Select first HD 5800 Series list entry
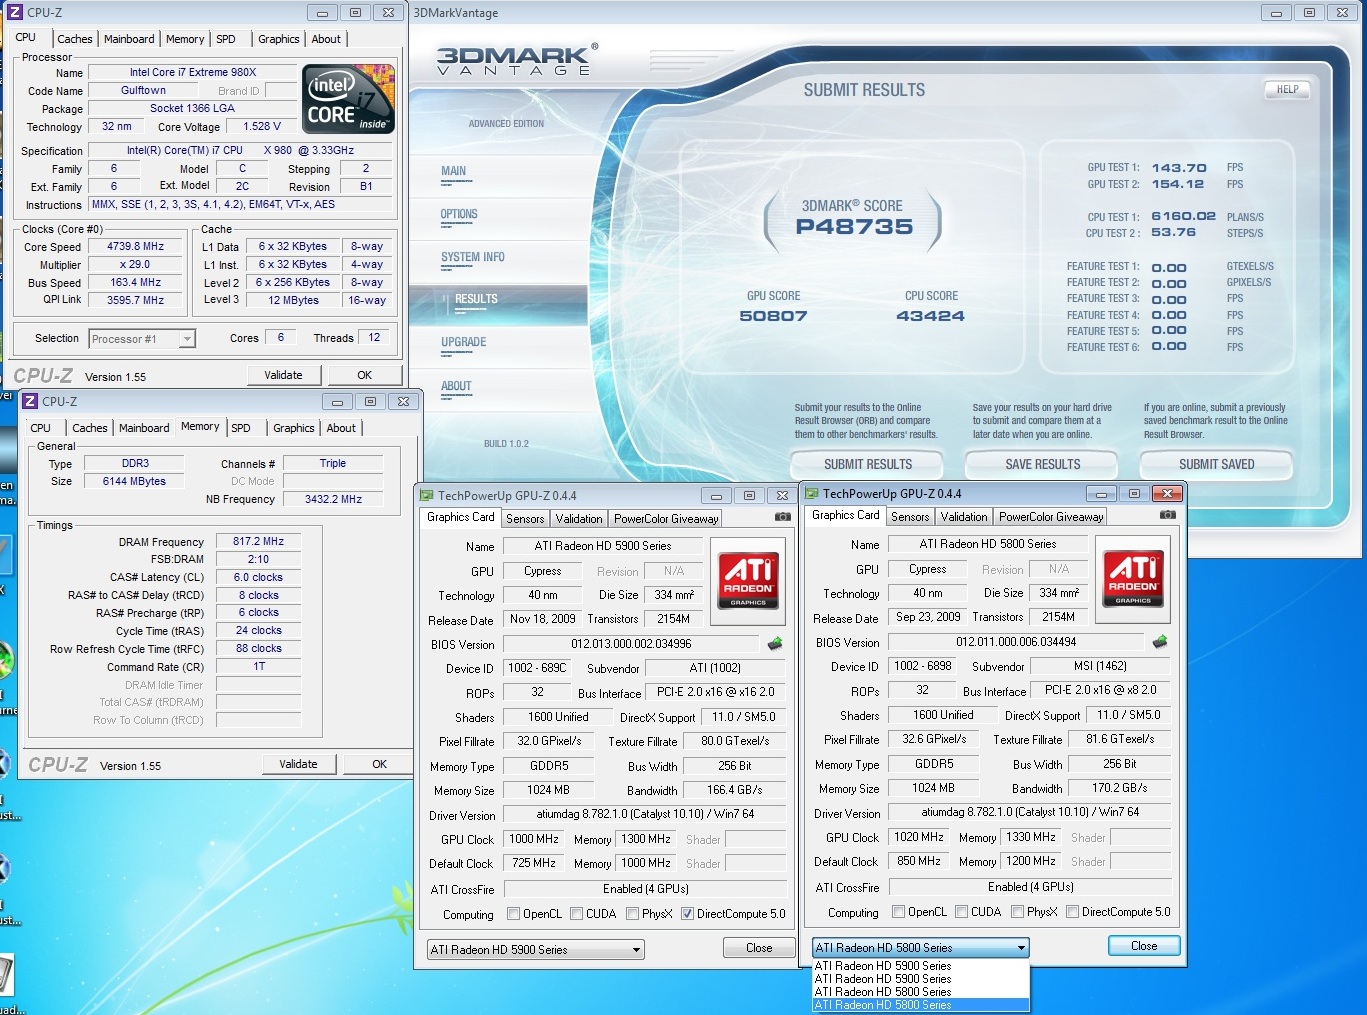The image size is (1367, 1015). (x=920, y=992)
